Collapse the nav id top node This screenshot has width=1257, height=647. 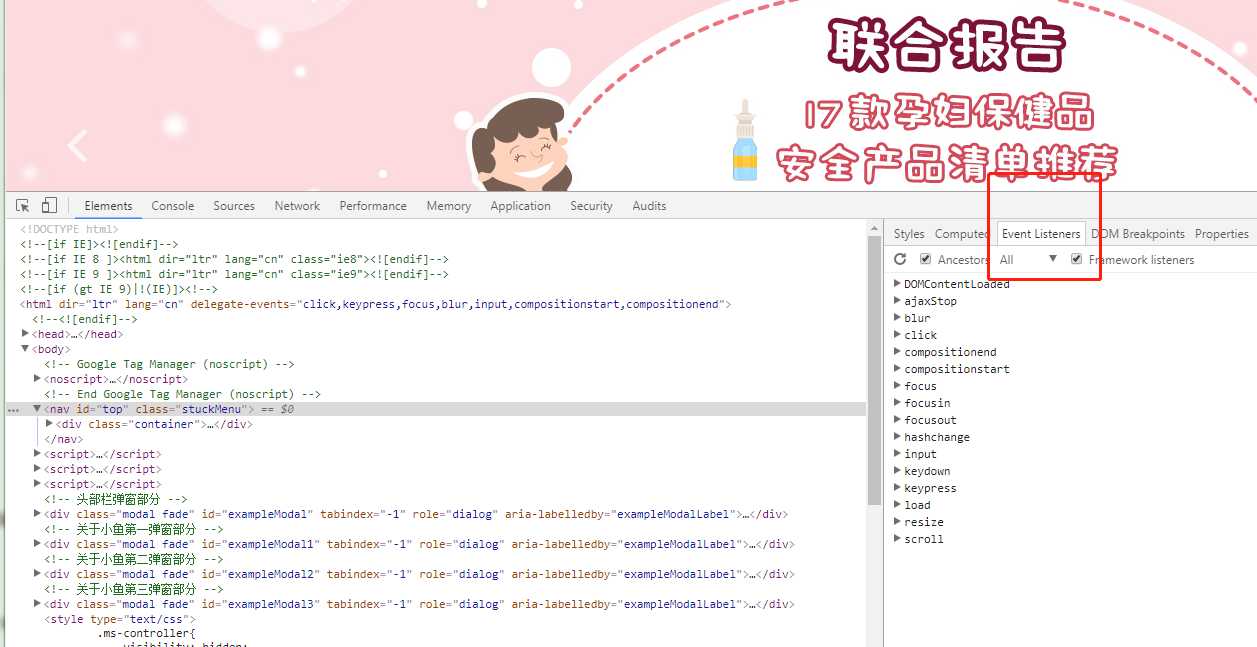tap(37, 409)
